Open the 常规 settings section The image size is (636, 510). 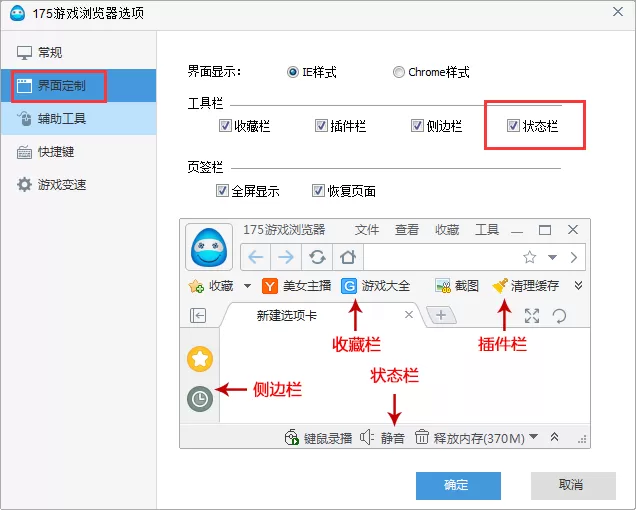click(79, 53)
